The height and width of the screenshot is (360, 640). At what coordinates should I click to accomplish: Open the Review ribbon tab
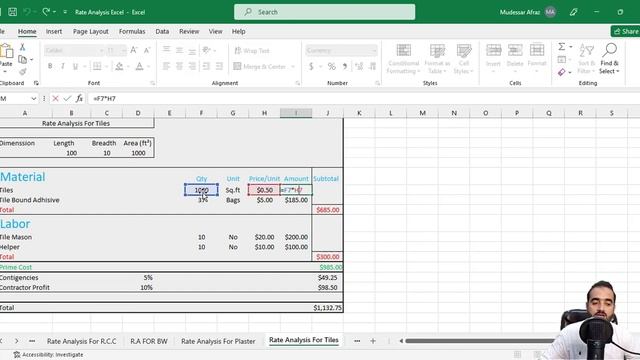(x=189, y=31)
